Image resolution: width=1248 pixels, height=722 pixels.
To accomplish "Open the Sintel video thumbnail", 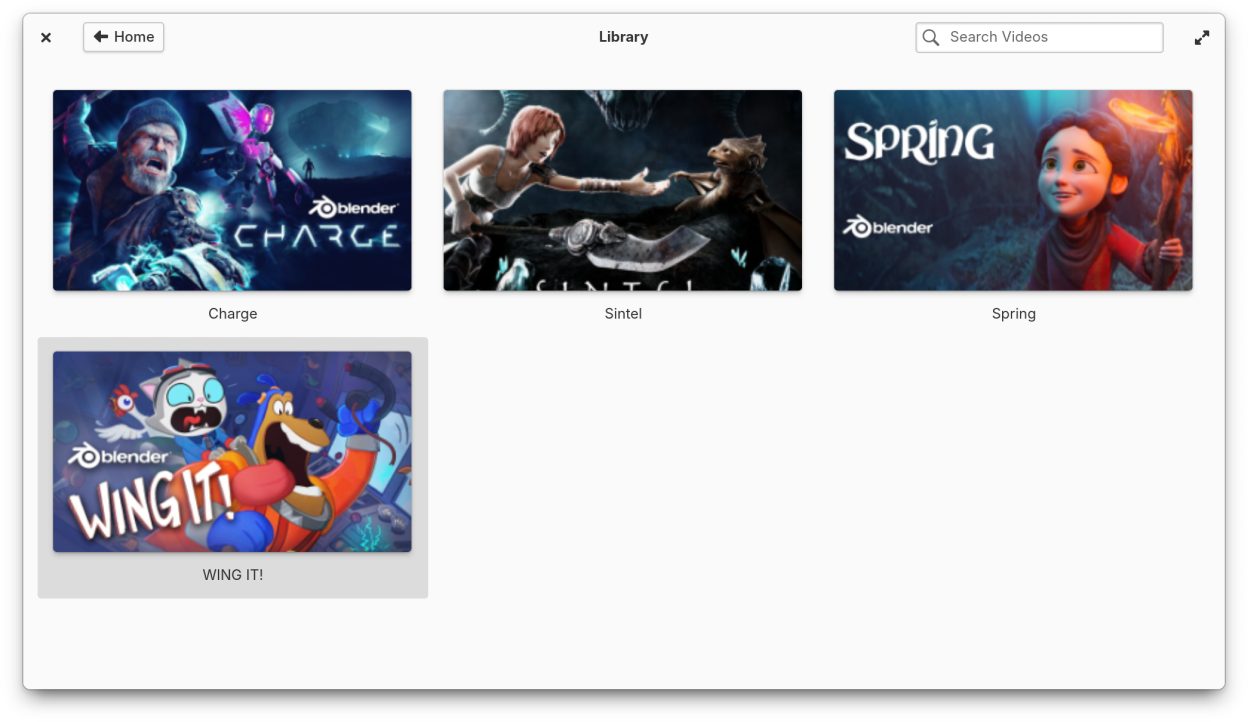I will [623, 190].
